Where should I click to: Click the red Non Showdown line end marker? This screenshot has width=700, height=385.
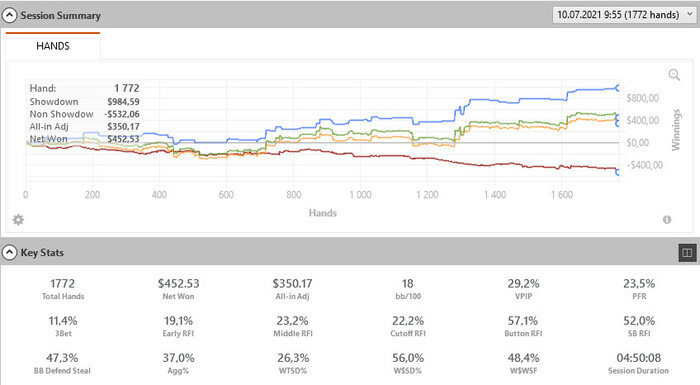coord(618,172)
